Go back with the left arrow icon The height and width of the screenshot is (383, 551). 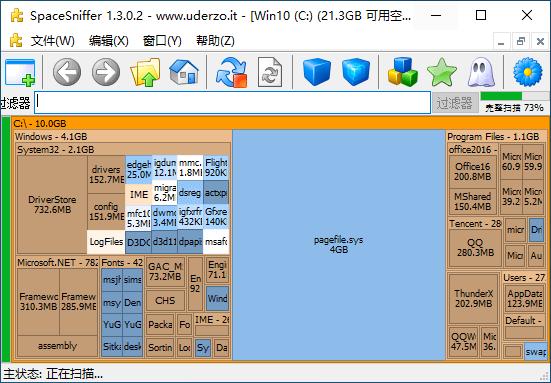(67, 72)
